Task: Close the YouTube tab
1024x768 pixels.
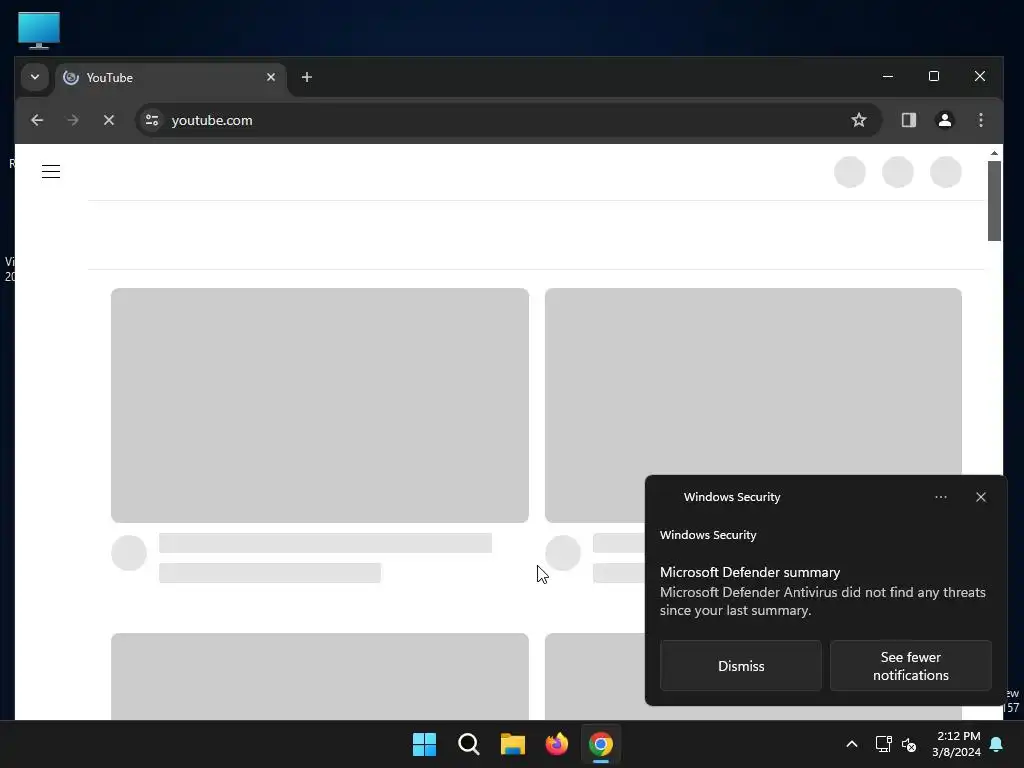Action: pos(270,77)
